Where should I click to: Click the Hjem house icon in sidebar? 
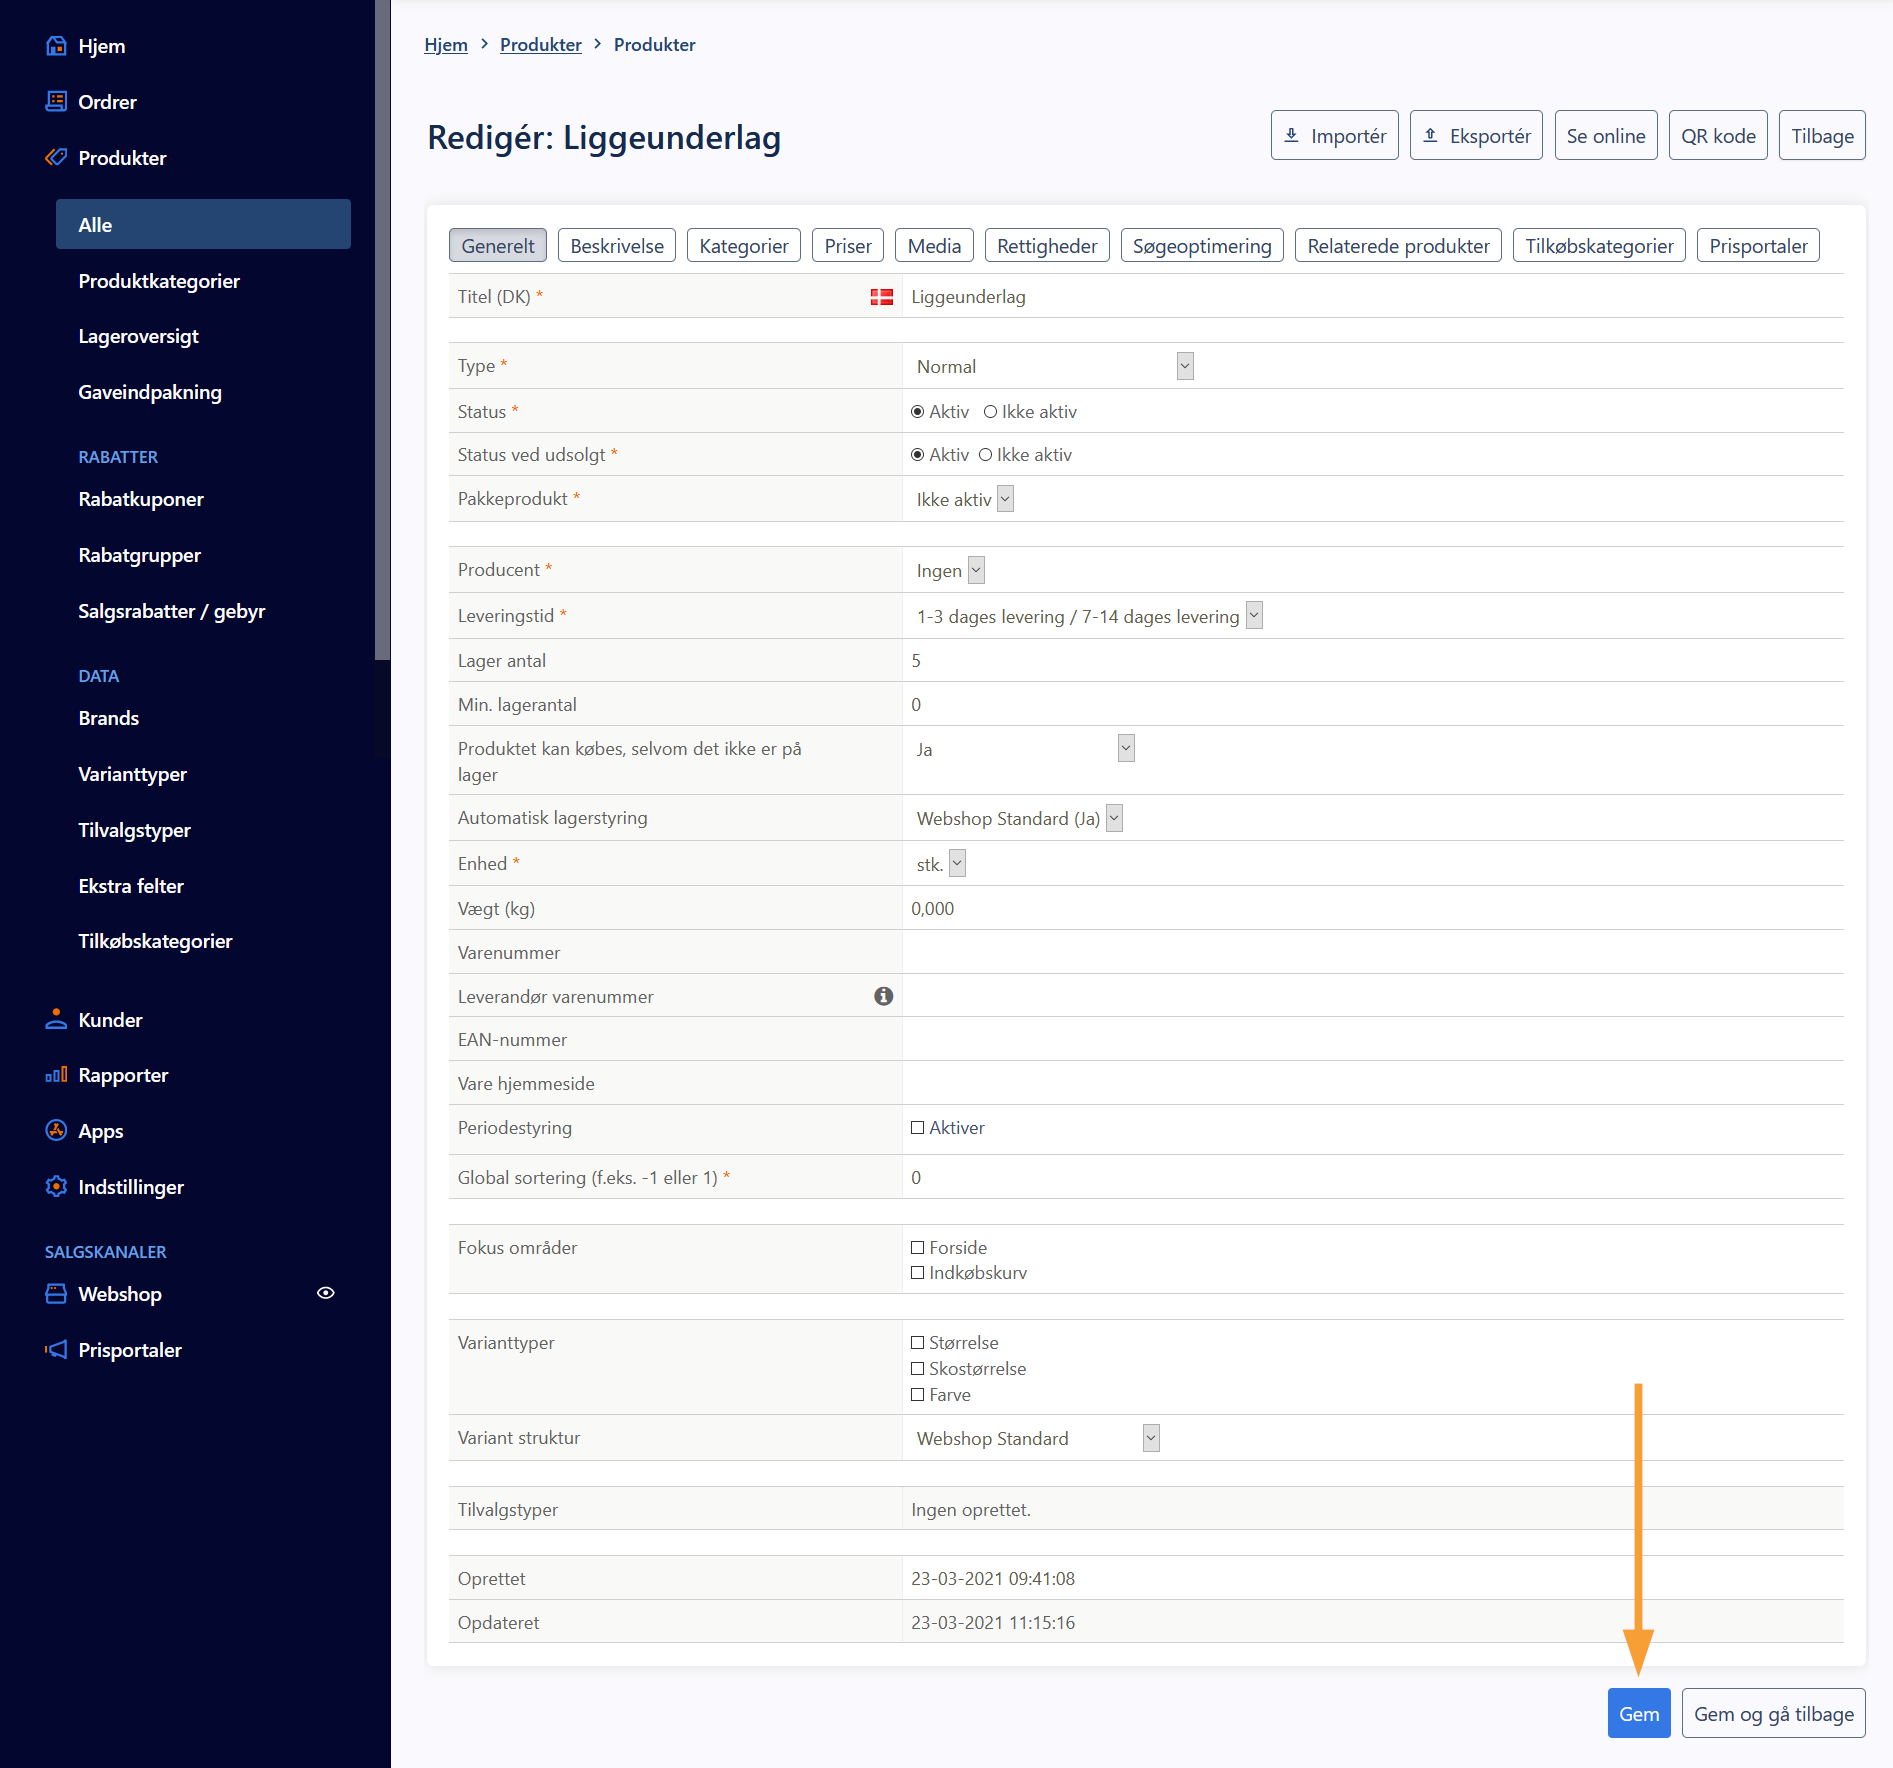point(56,46)
